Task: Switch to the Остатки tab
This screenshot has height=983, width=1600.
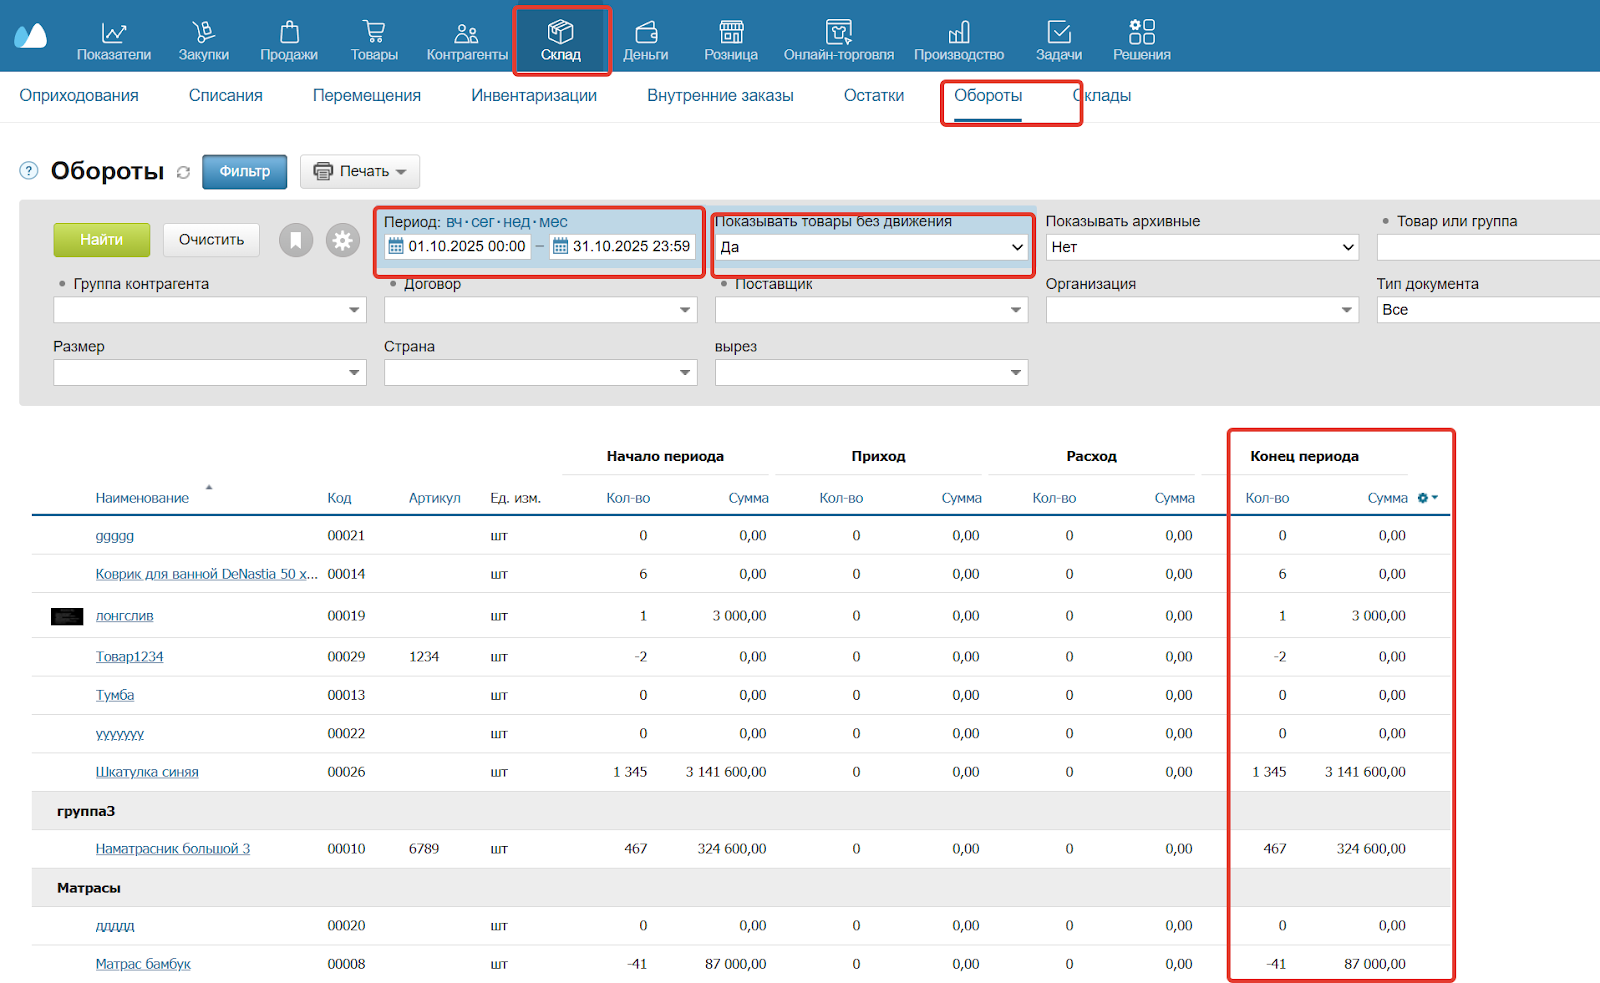Action: point(873,96)
